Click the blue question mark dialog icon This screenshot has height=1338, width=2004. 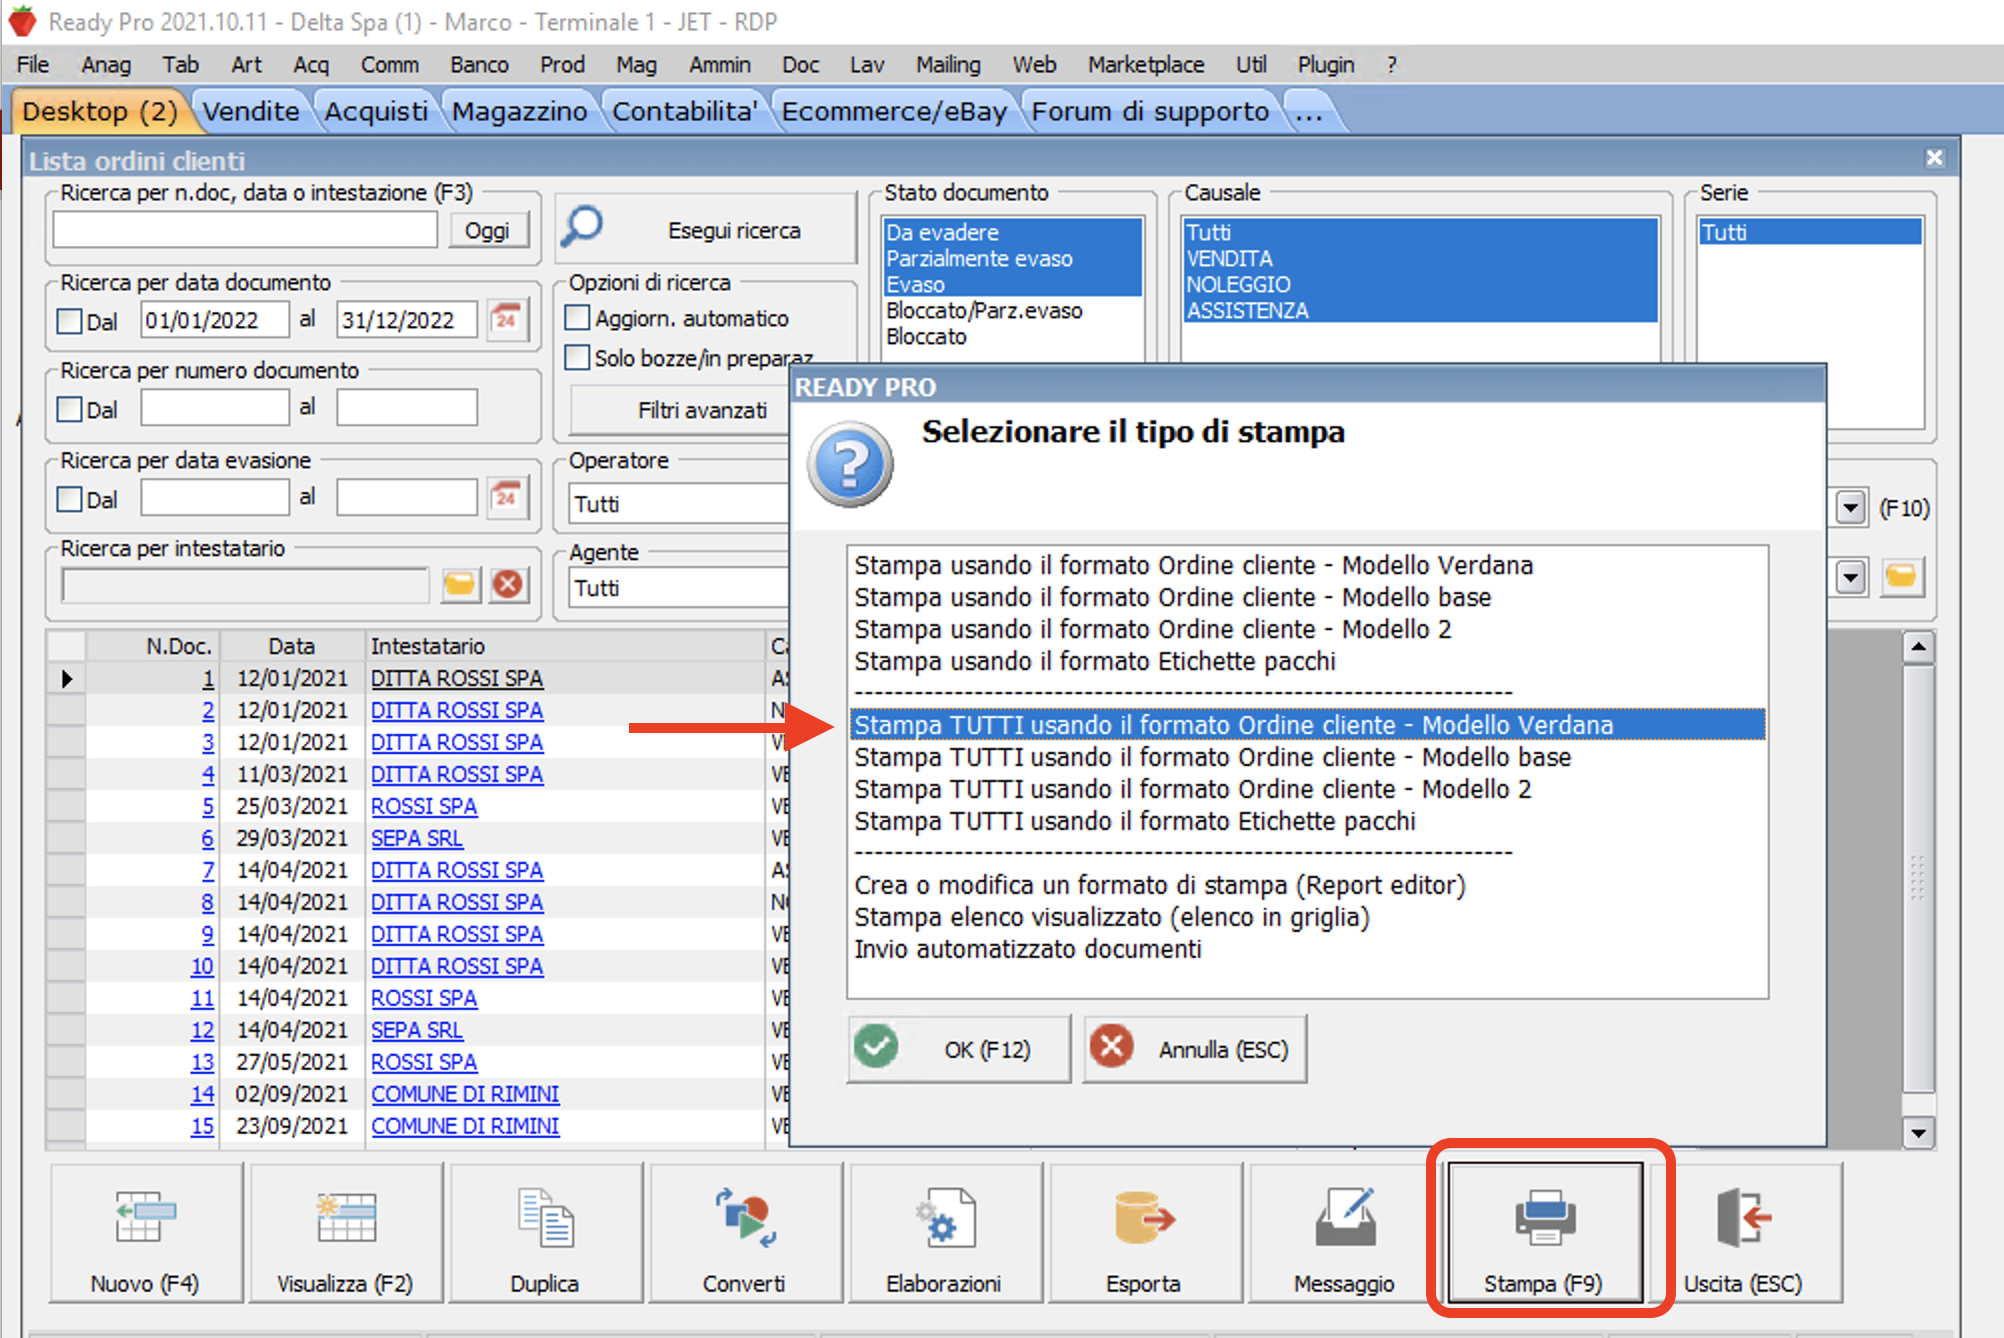850,464
